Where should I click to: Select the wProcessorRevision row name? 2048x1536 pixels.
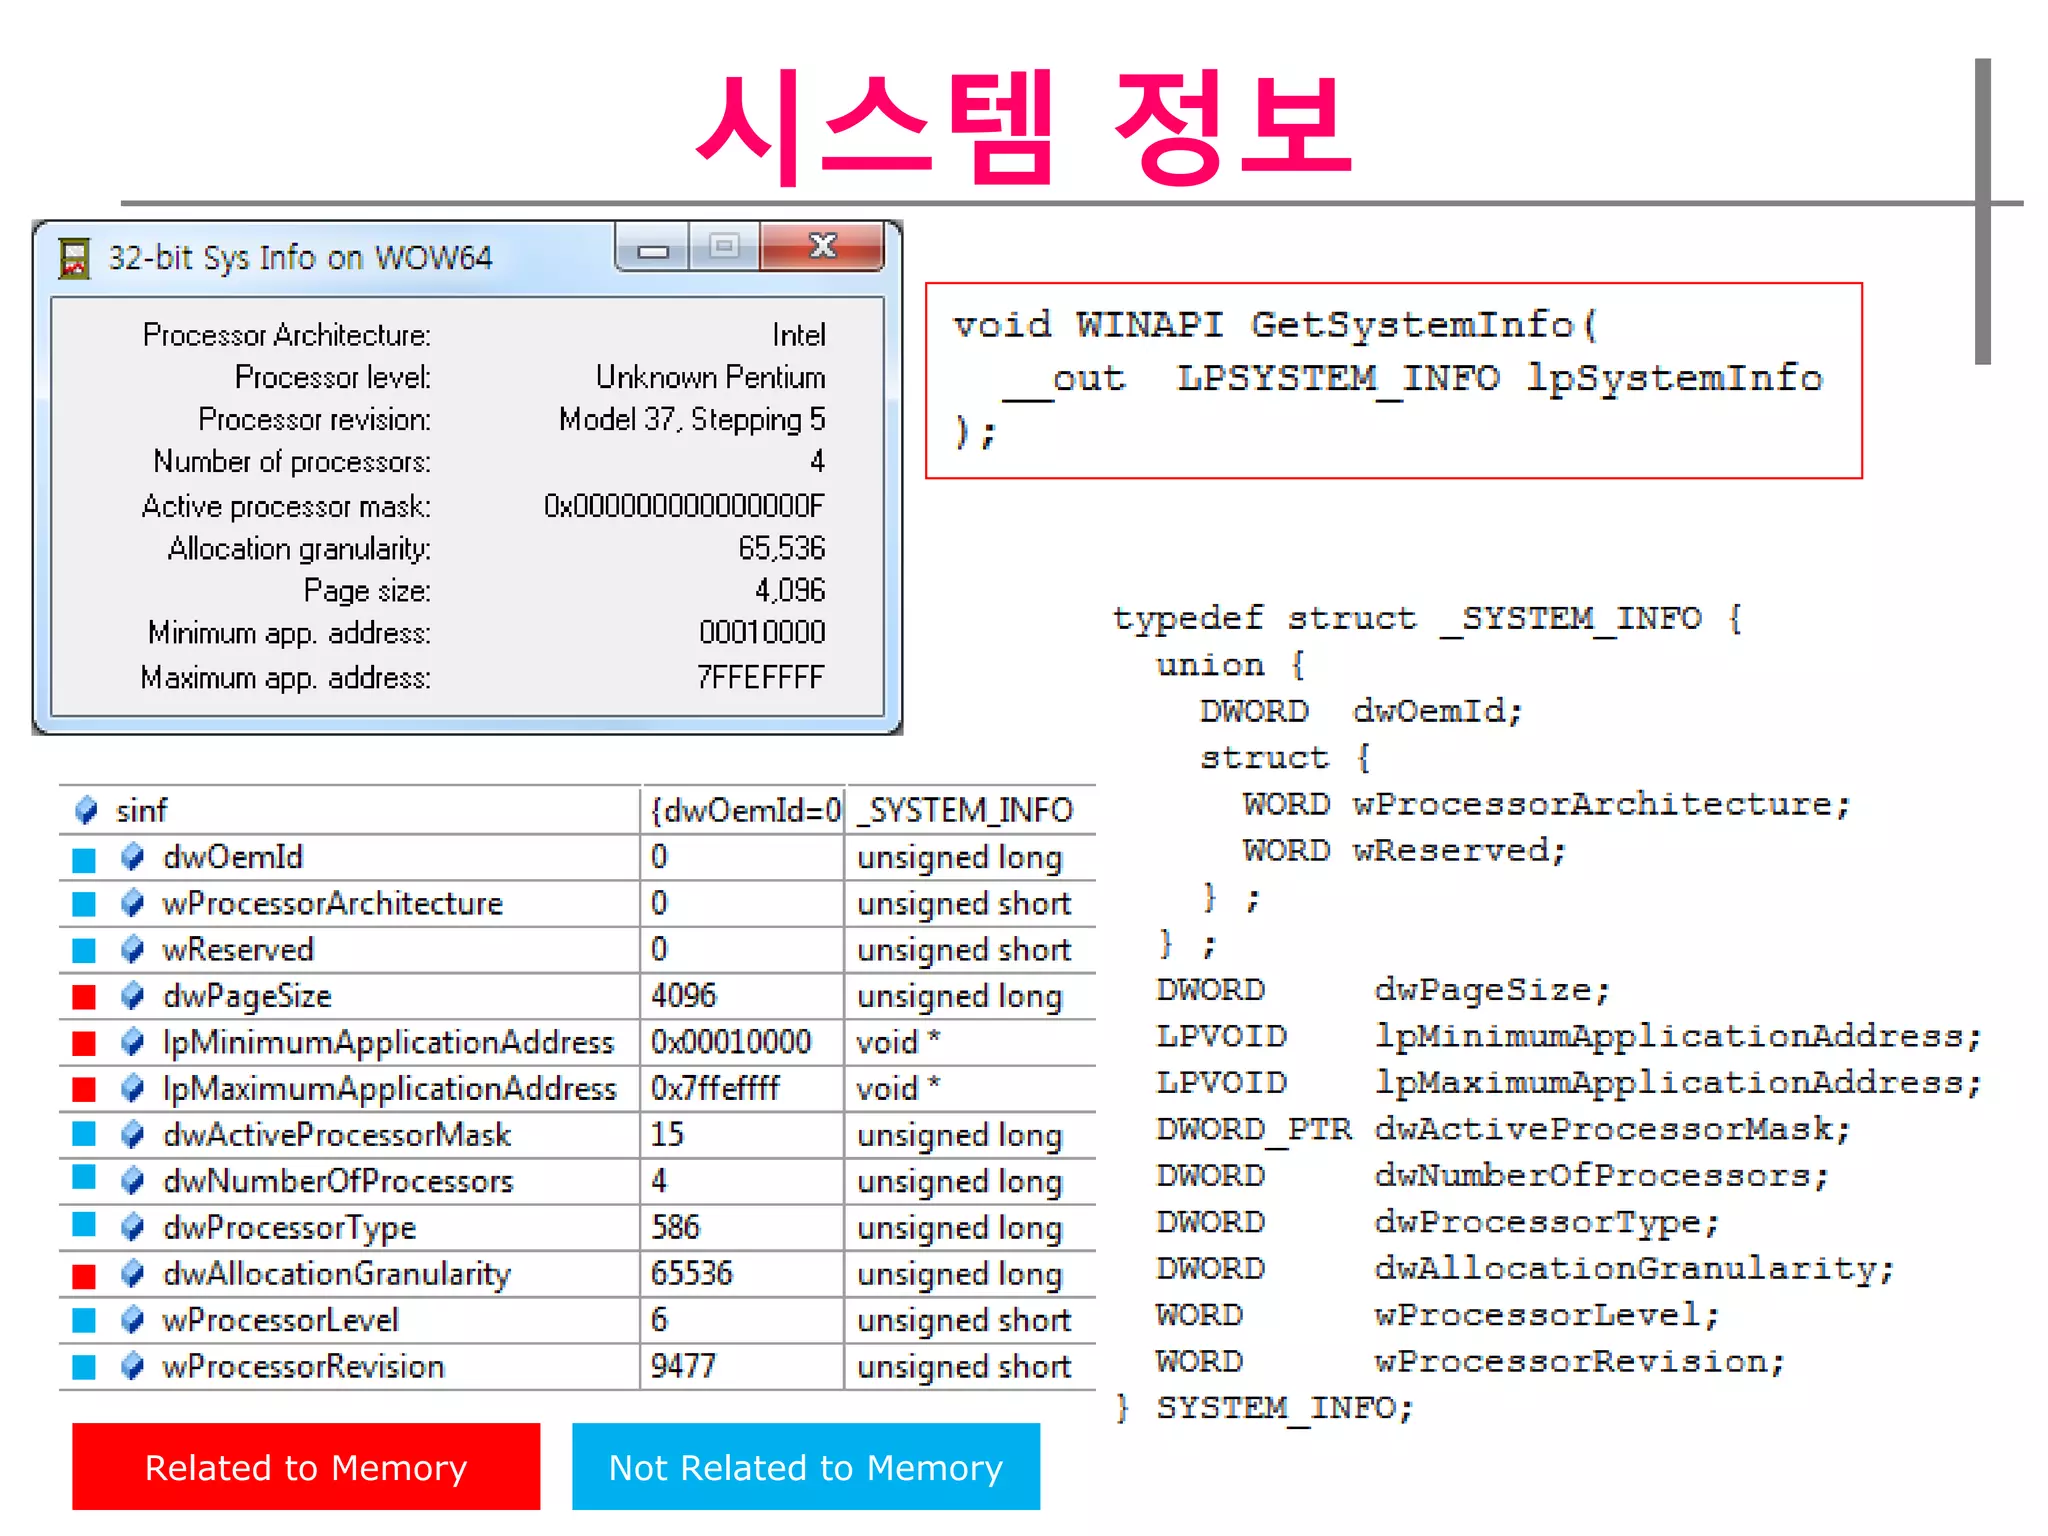click(304, 1366)
